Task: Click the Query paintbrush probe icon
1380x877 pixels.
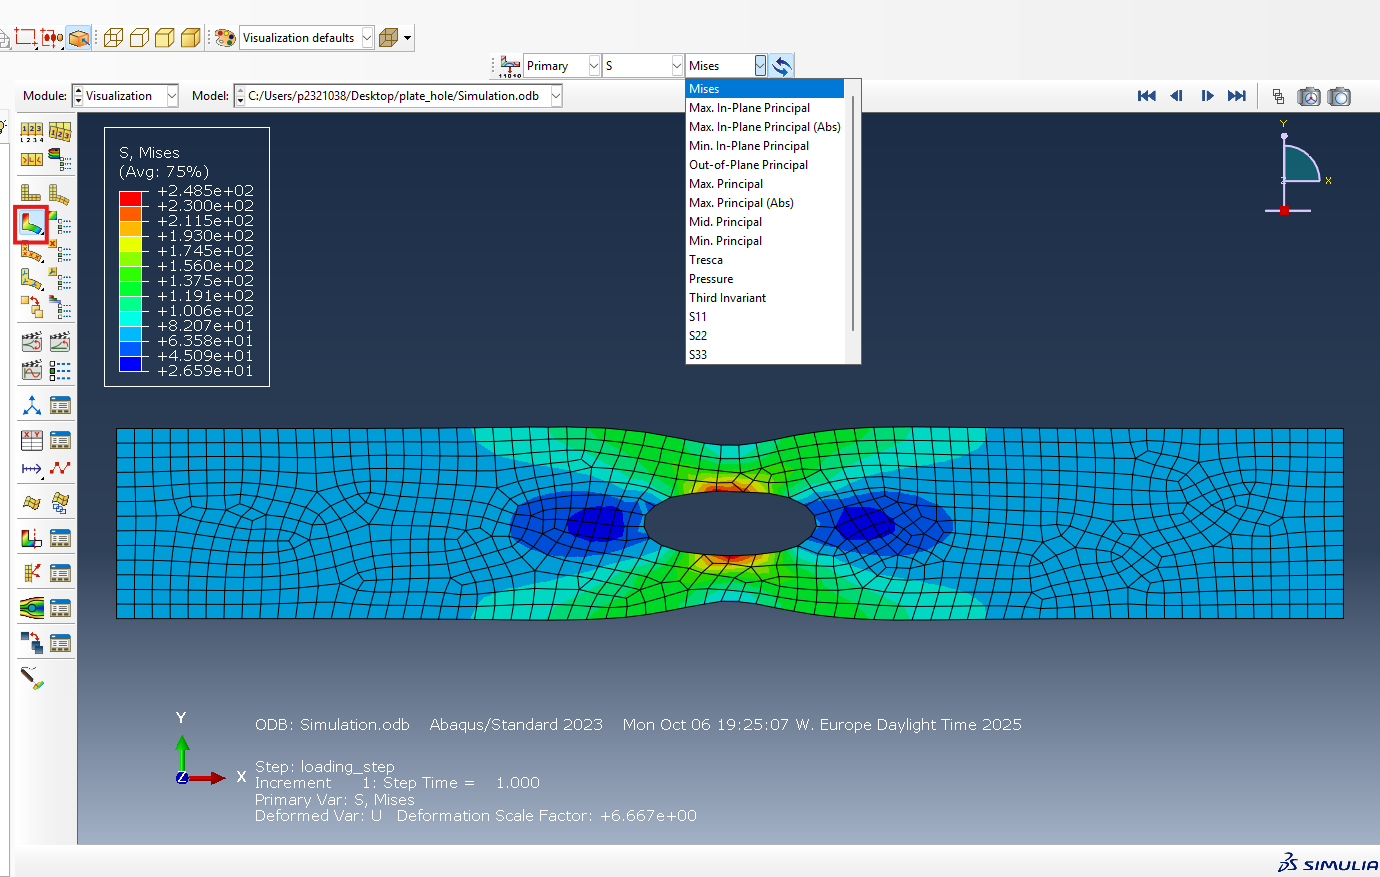Action: point(31,678)
